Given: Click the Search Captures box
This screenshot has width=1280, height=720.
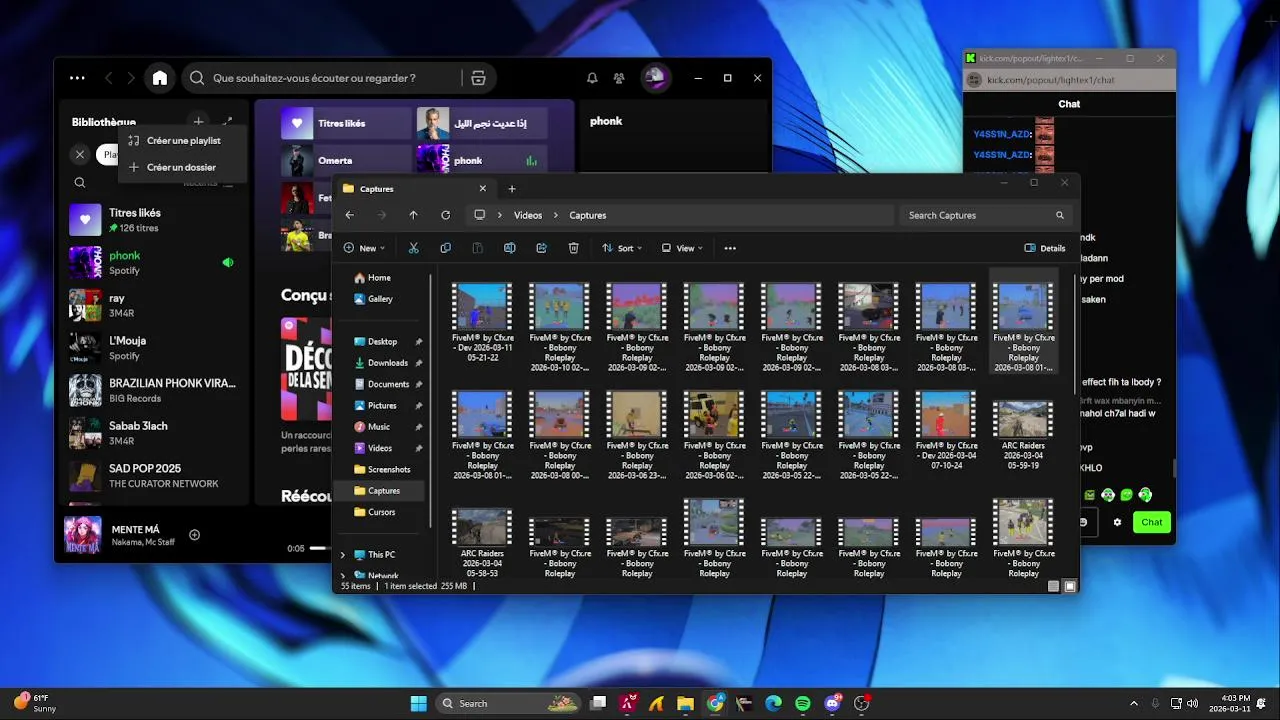Looking at the screenshot, I should (x=986, y=215).
